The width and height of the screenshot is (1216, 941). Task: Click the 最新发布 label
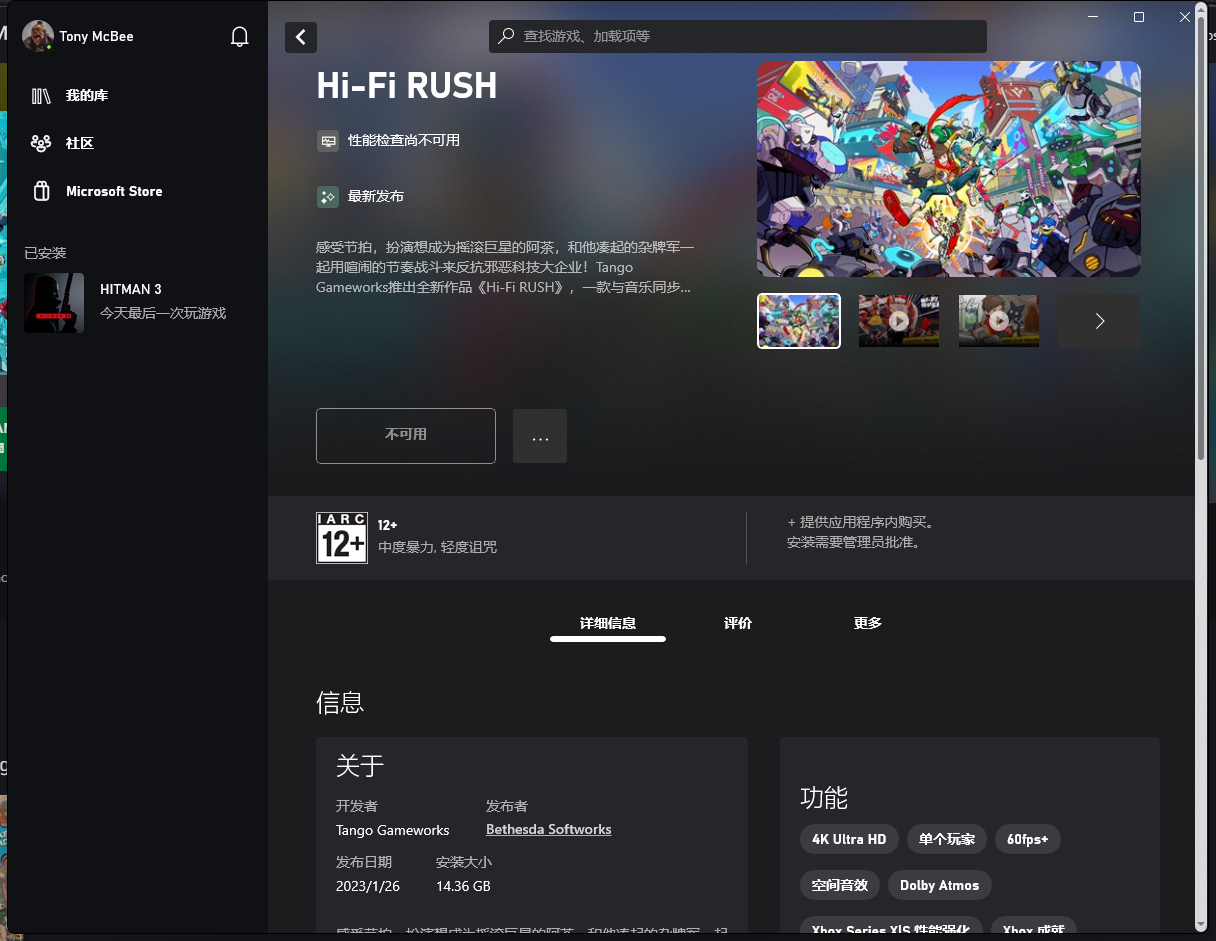[x=376, y=197]
